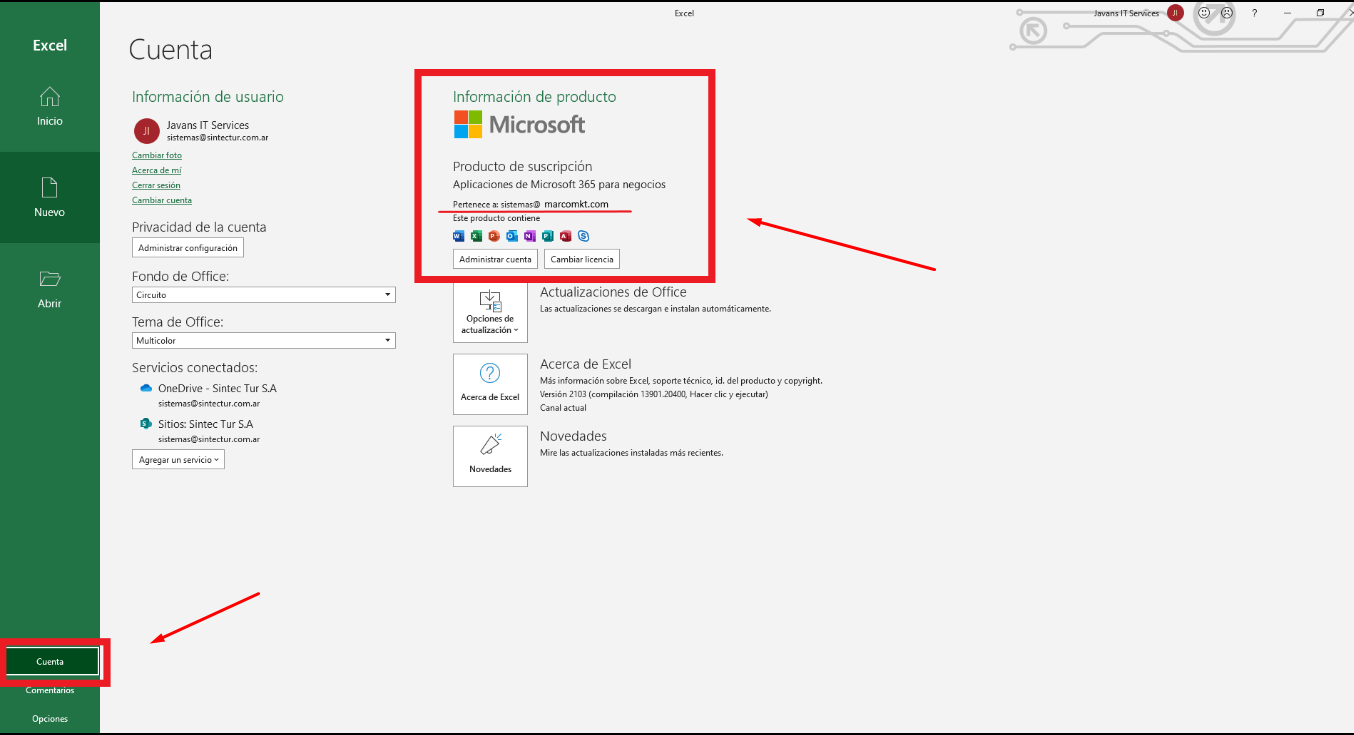Open Comentarios in the sidebar
This screenshot has width=1354, height=735.
pos(50,690)
